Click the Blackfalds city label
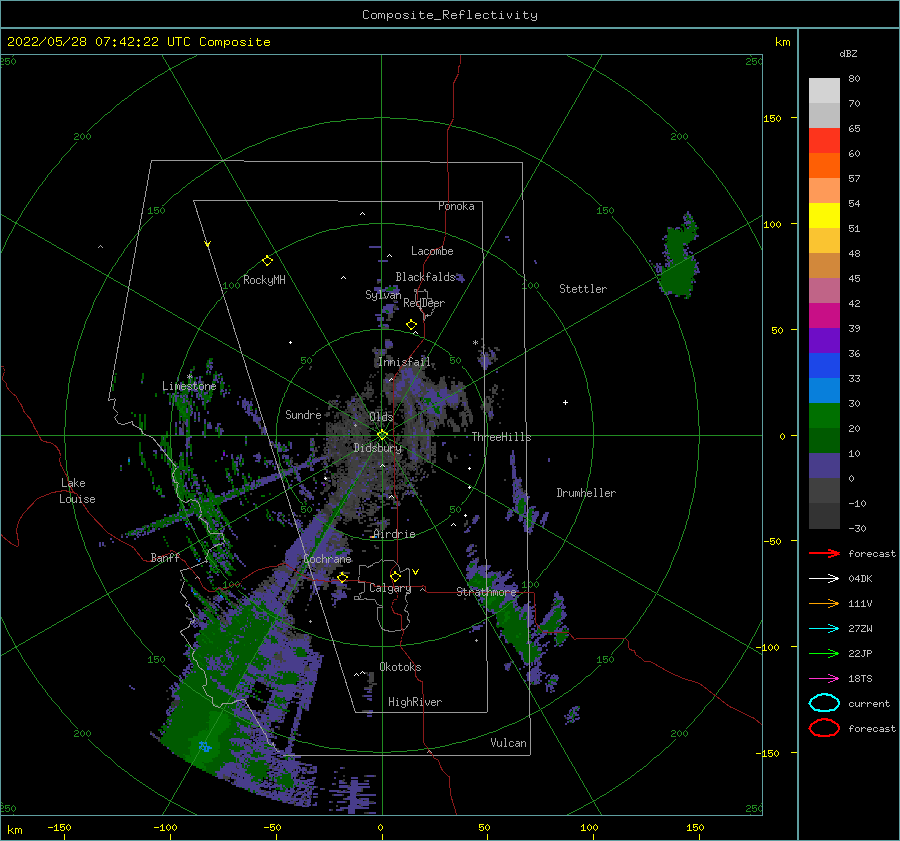The width and height of the screenshot is (900, 841). coord(425,277)
